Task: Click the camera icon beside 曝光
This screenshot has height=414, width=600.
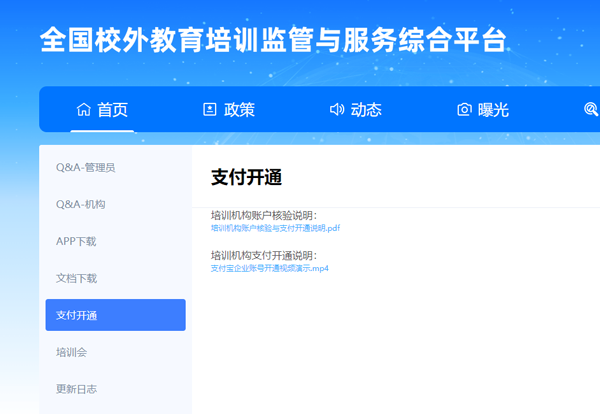Action: click(464, 110)
